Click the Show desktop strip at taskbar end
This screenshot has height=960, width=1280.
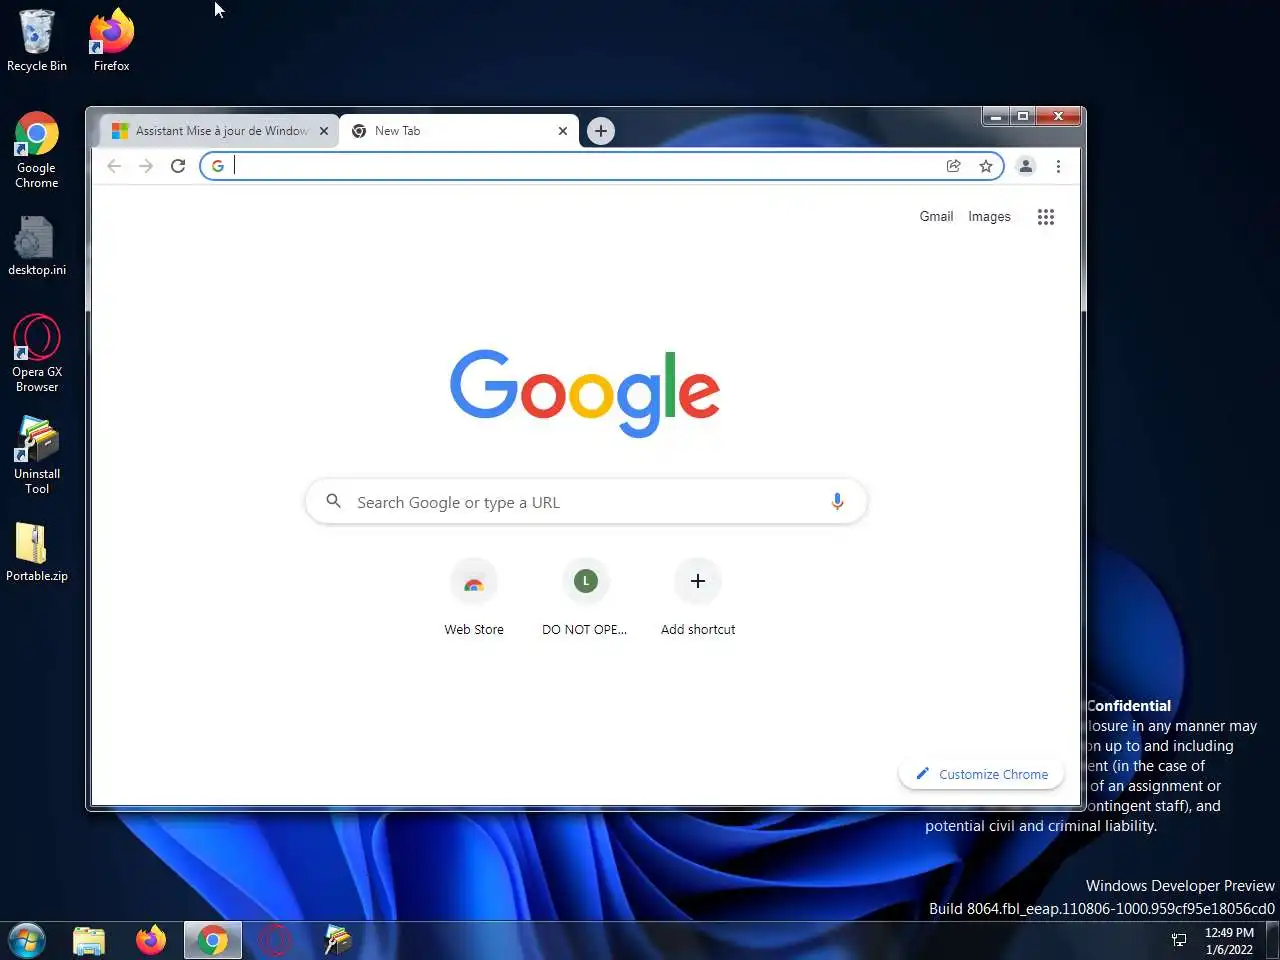[1273, 940]
